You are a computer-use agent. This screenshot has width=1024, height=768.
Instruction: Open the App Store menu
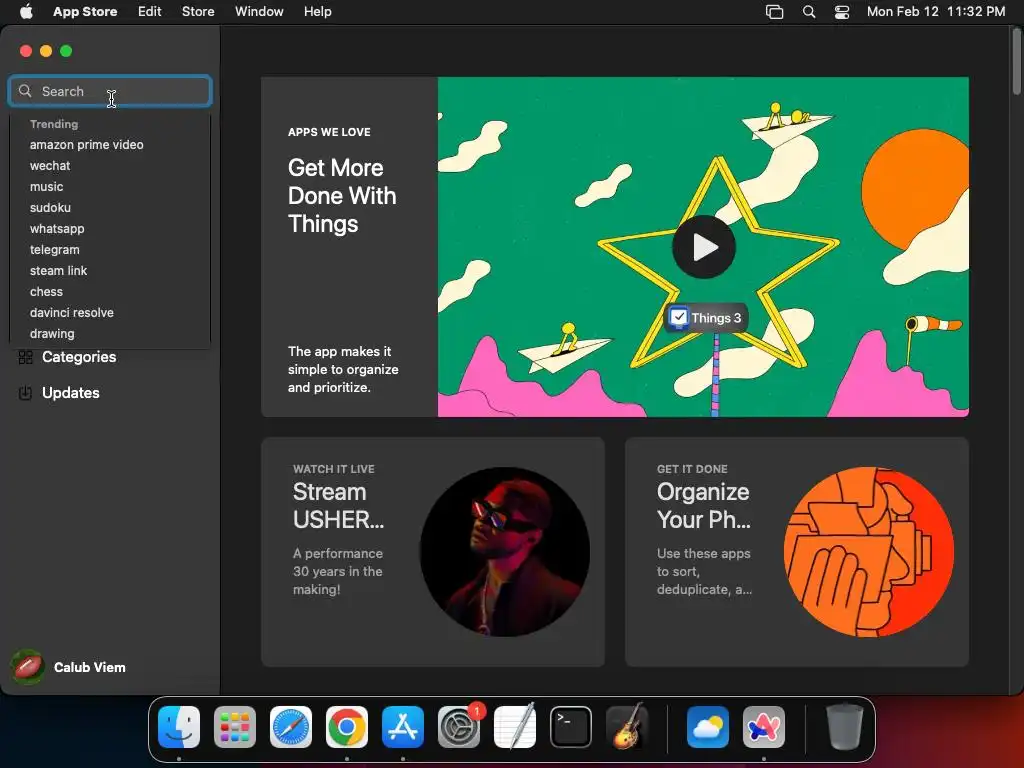coord(85,12)
